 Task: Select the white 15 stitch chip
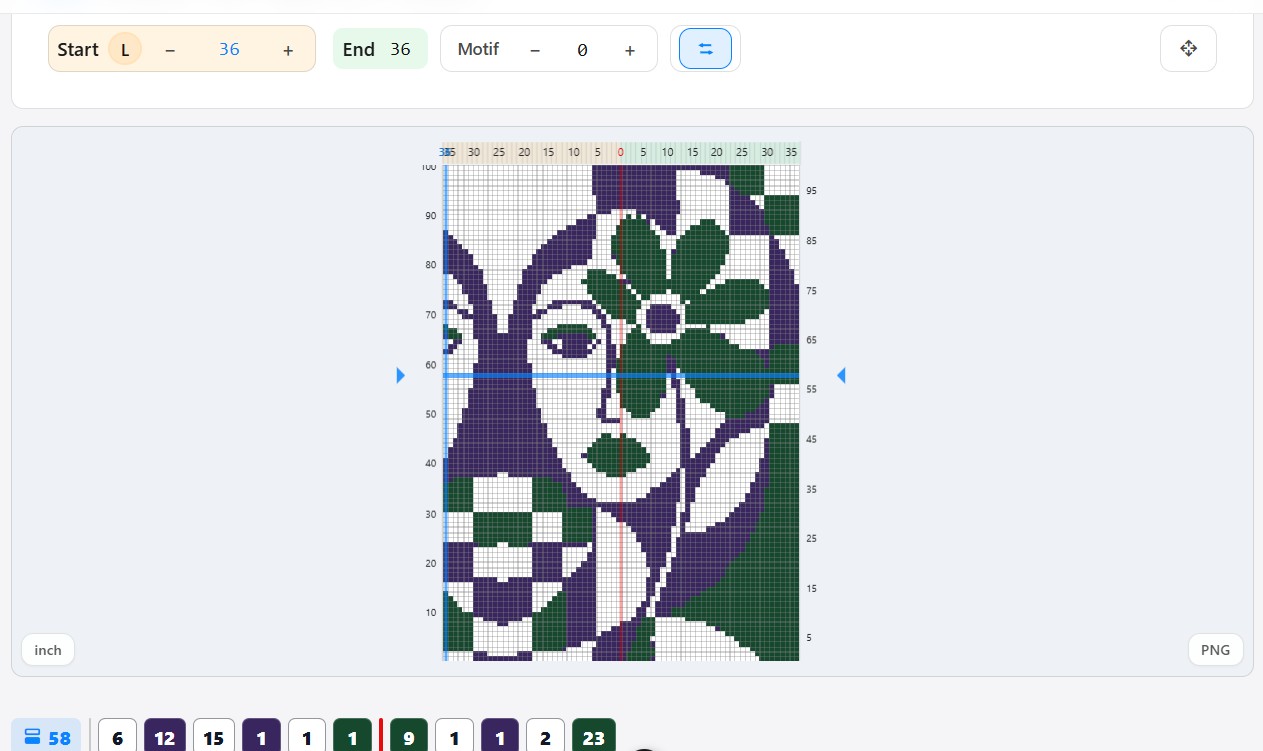point(214,738)
